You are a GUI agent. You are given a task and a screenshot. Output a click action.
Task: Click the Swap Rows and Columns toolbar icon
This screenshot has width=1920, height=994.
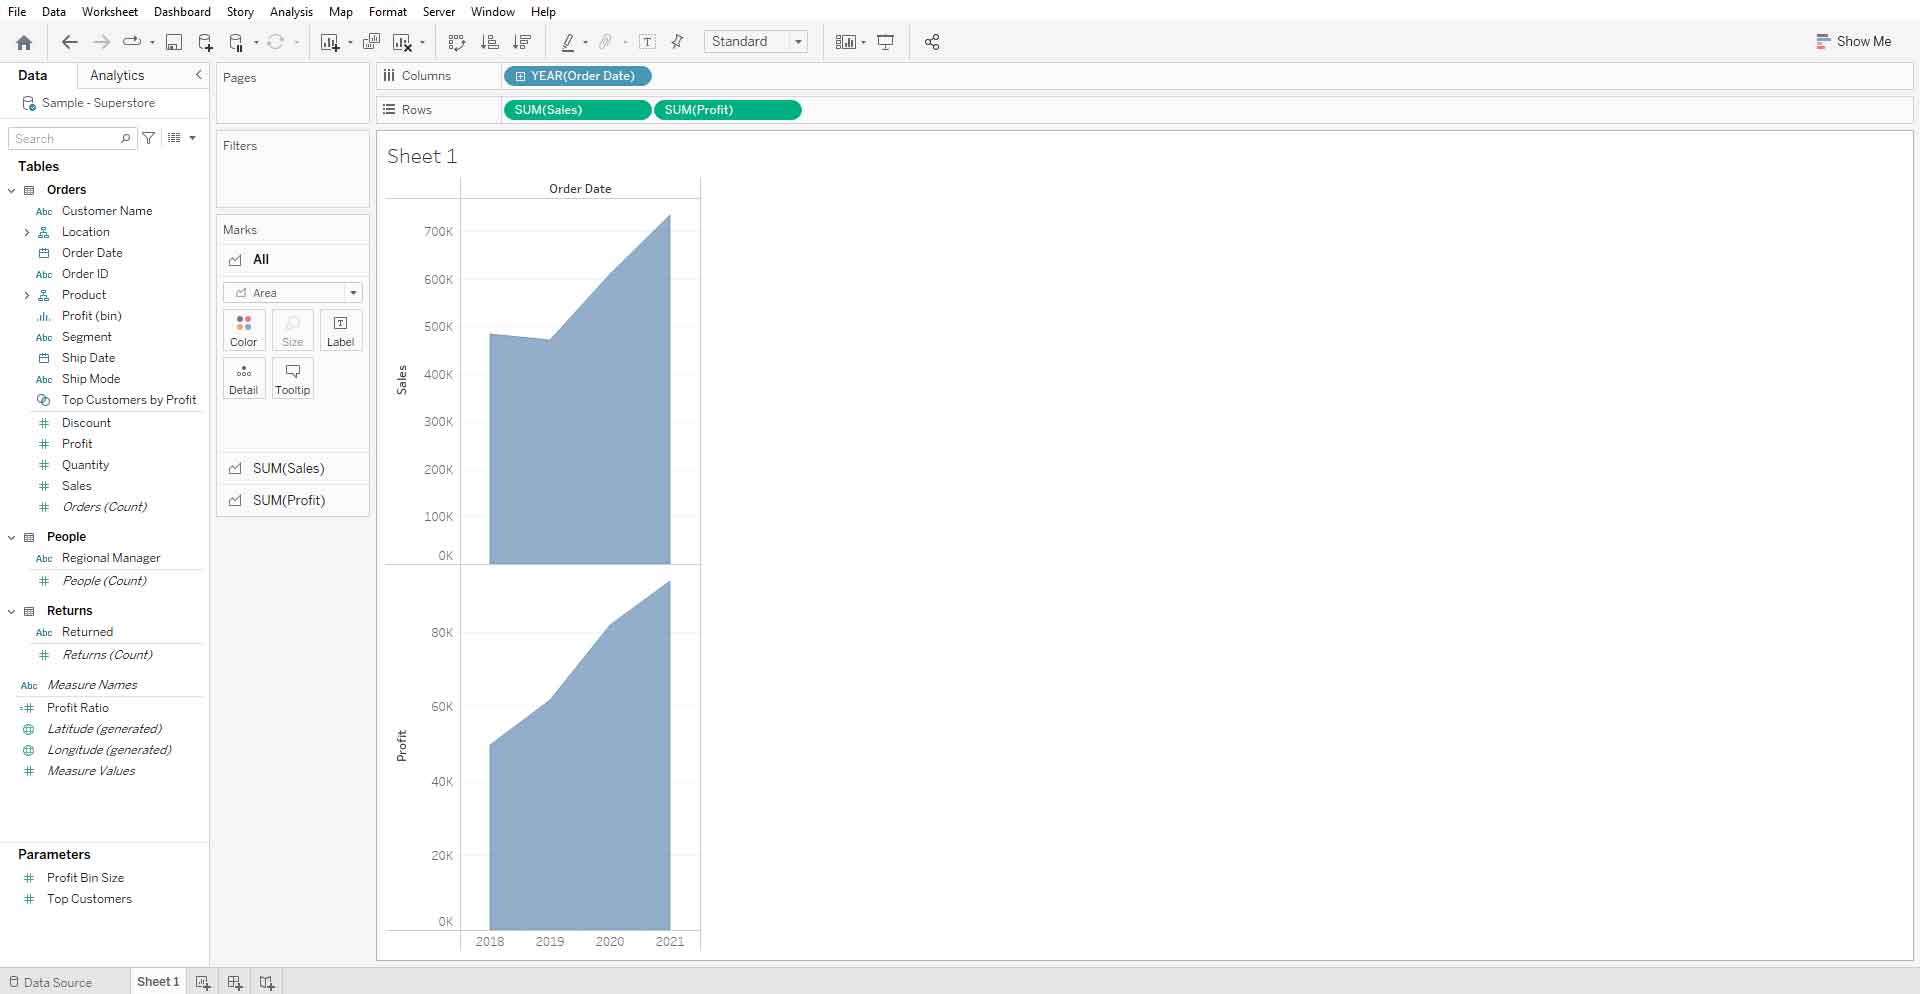click(x=456, y=42)
